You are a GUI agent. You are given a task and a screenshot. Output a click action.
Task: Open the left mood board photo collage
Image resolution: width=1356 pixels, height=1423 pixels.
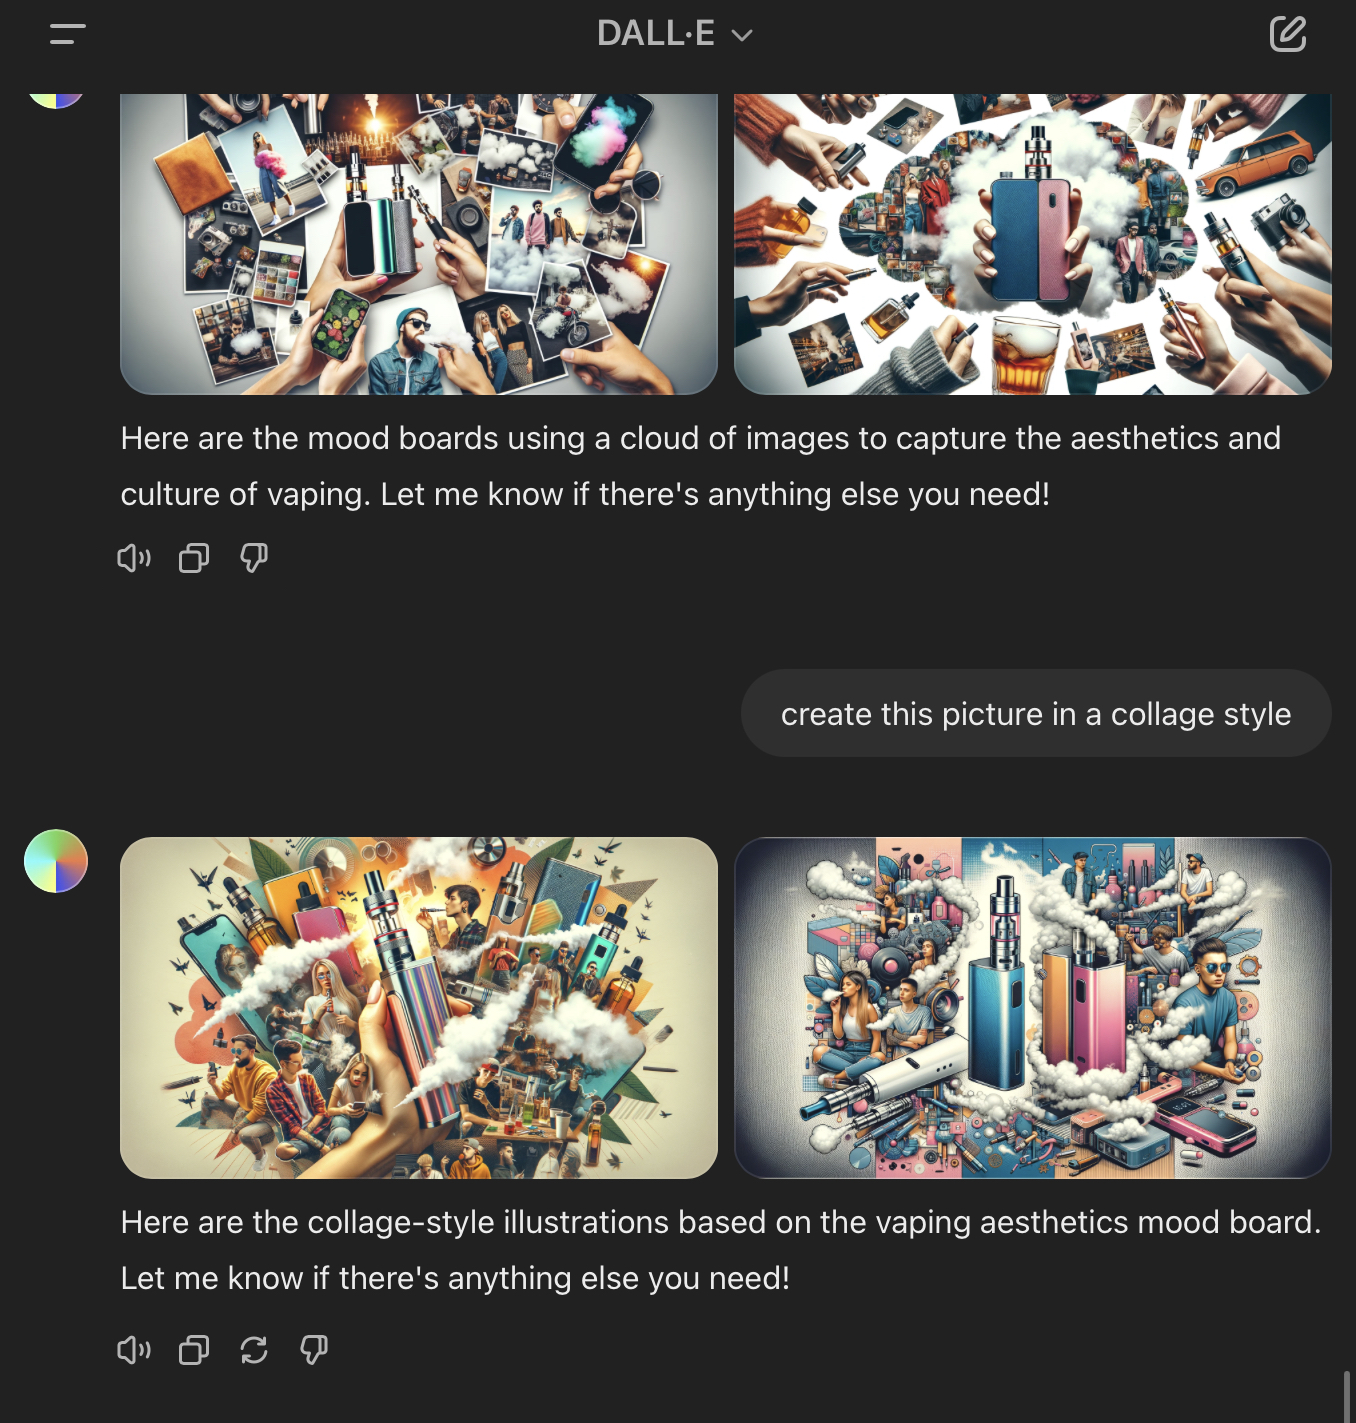click(419, 244)
